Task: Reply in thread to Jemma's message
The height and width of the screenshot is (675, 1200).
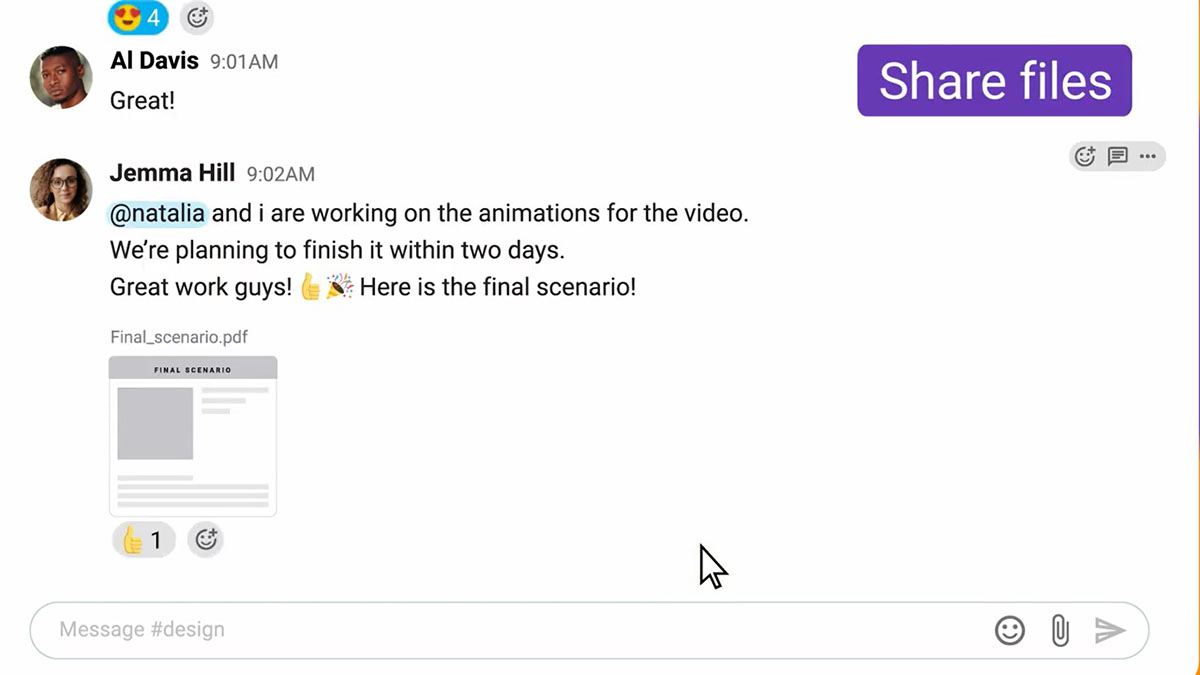Action: (x=1117, y=156)
